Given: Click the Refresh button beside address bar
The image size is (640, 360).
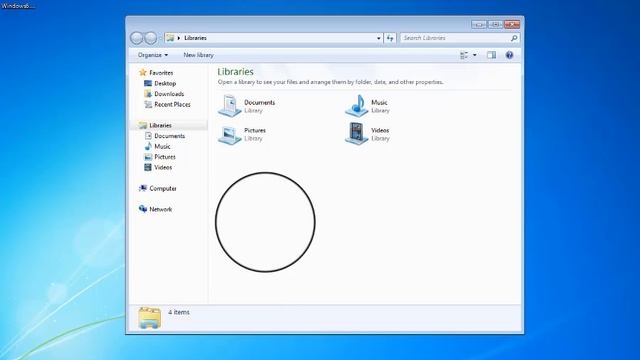Looking at the screenshot, I should pos(390,38).
